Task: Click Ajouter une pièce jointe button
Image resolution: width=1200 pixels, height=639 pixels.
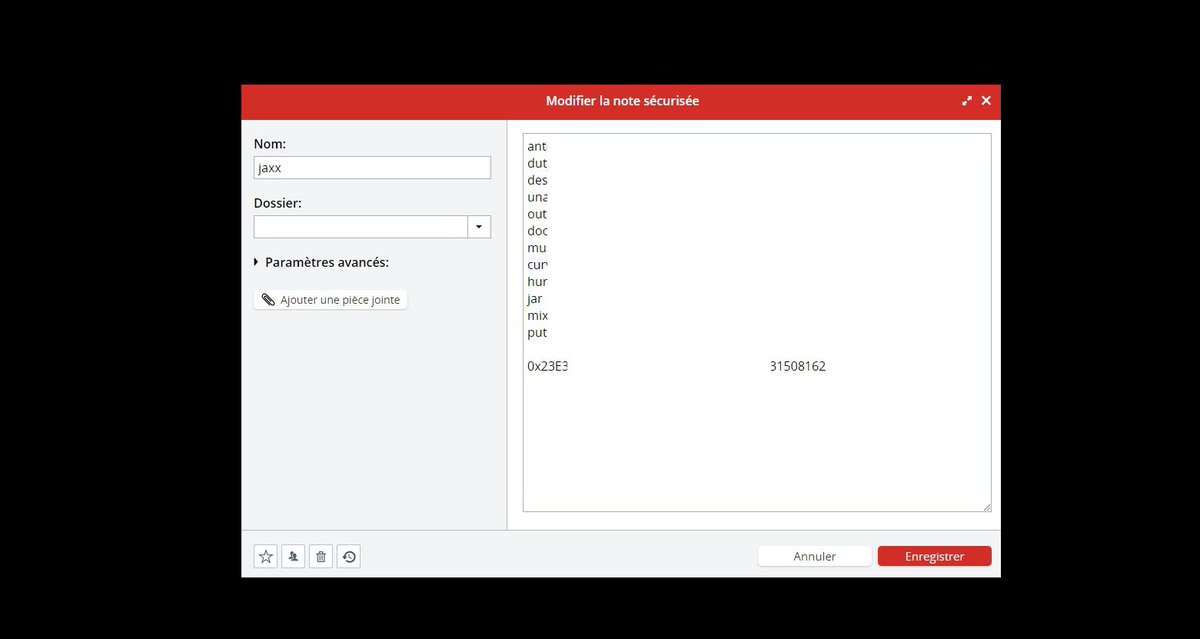Action: pyautogui.click(x=331, y=300)
